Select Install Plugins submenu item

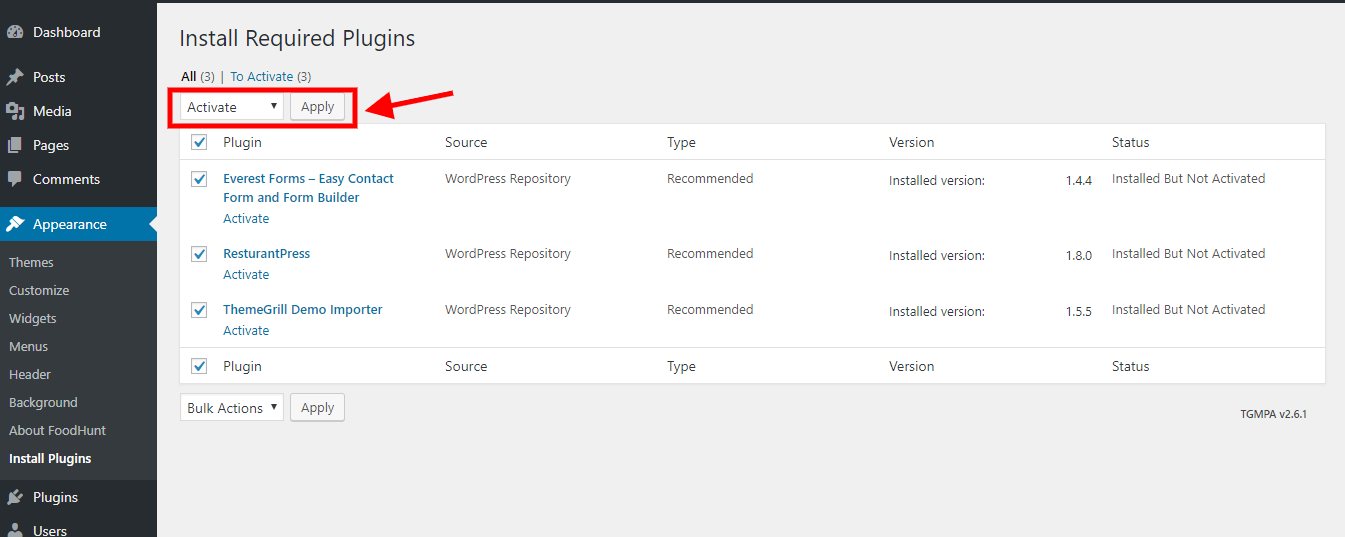50,458
